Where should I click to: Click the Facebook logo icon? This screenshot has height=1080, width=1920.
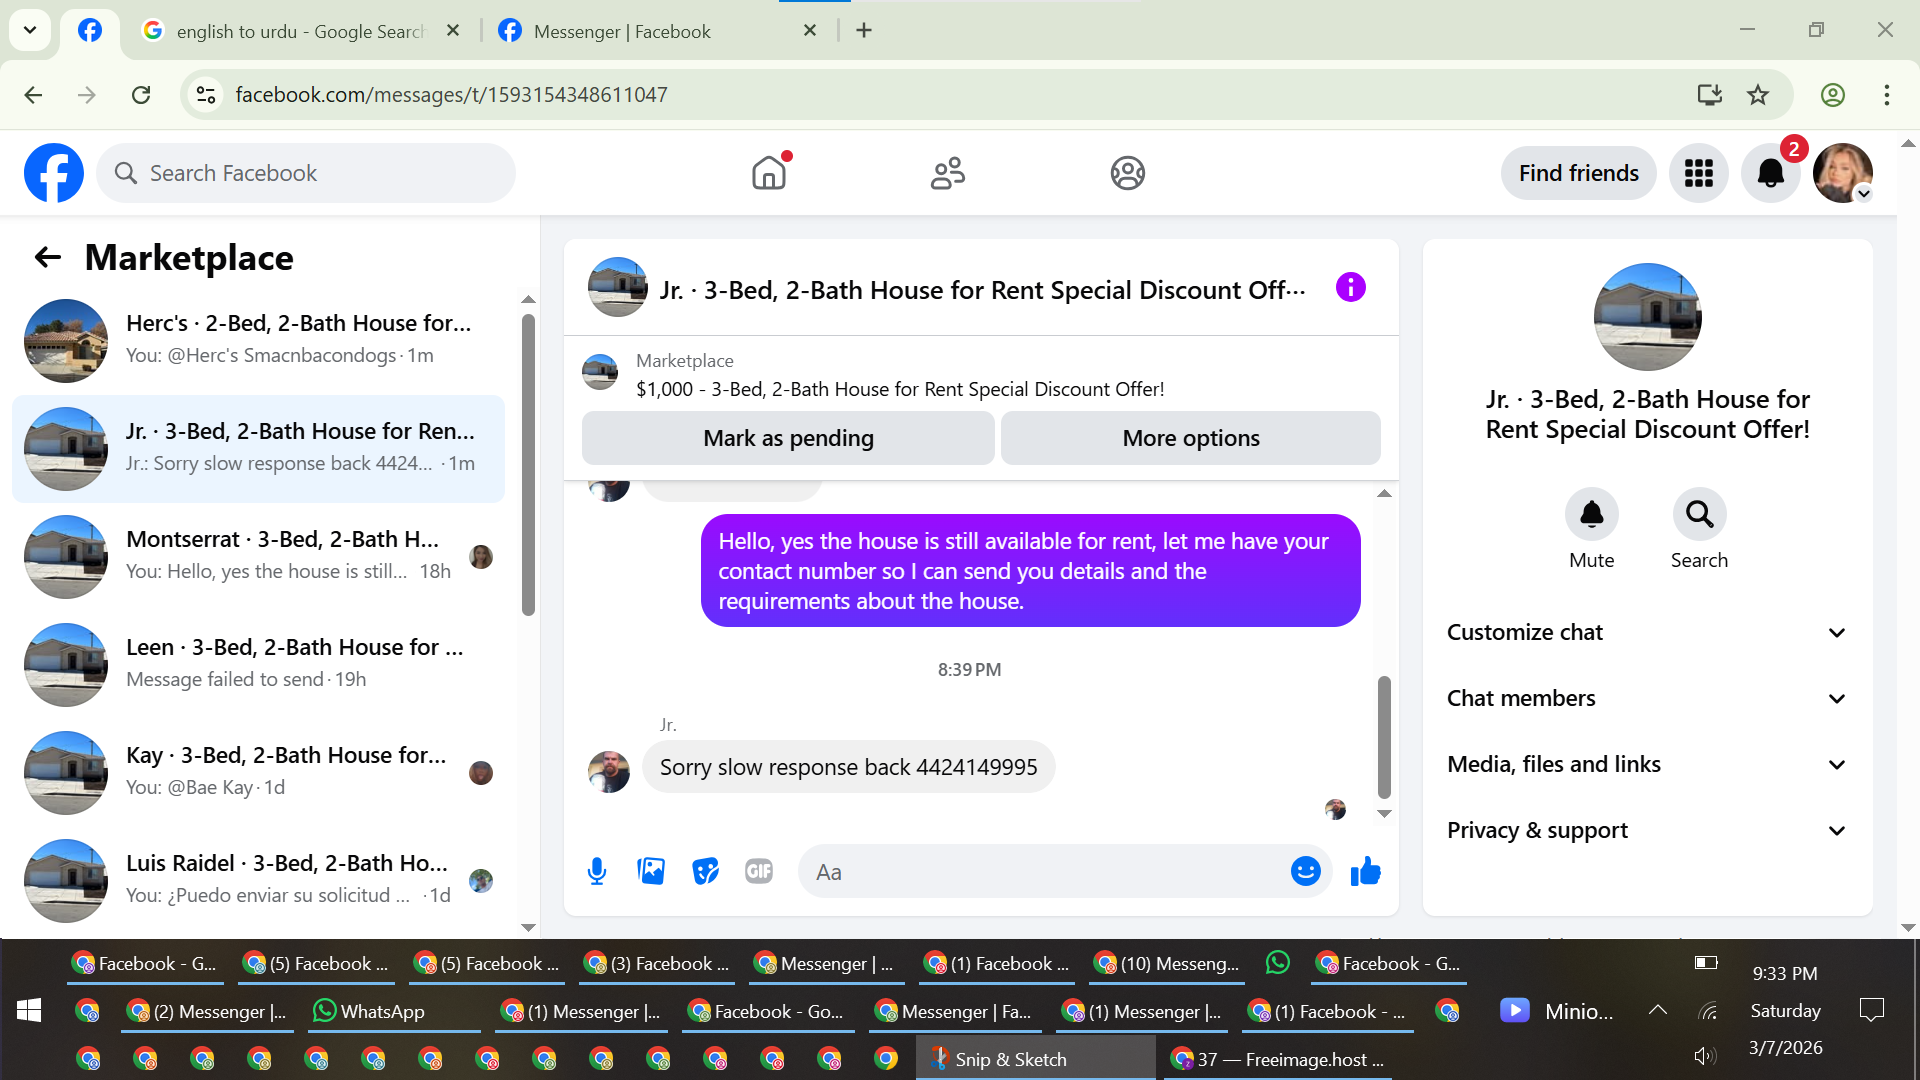54,173
